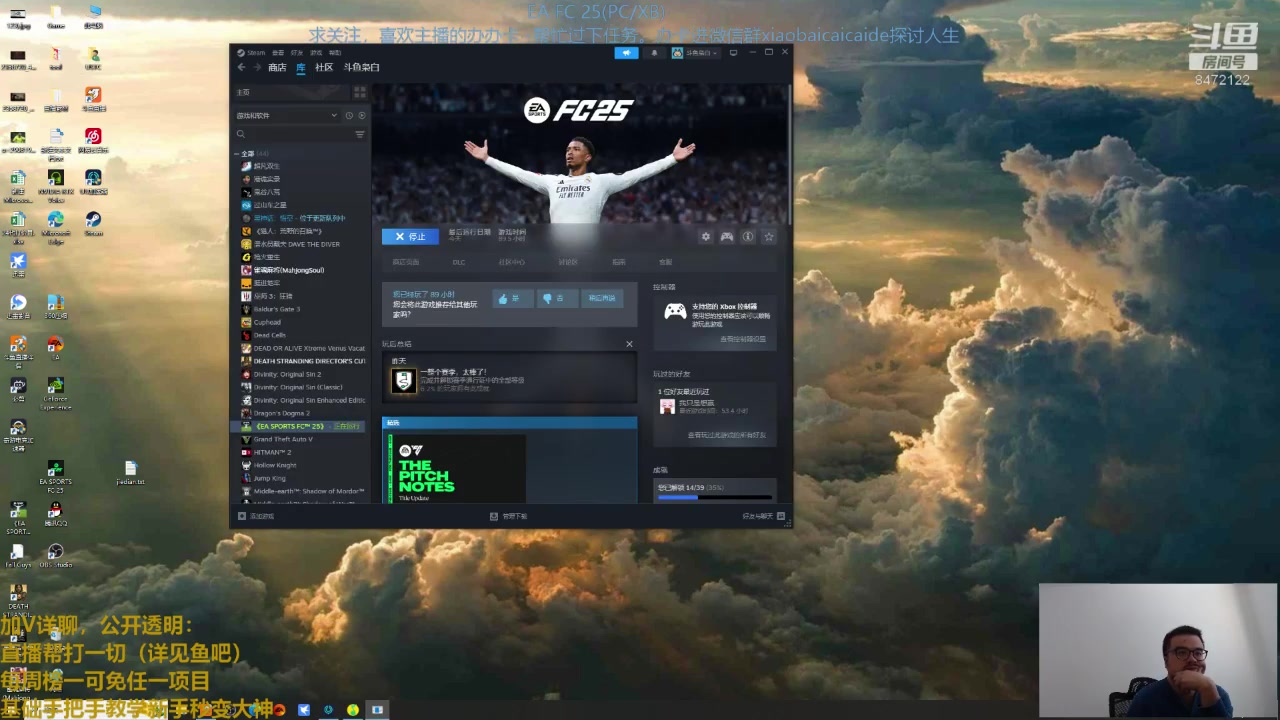This screenshot has height=720, width=1280.
Task: Click the Steam back navigation arrow
Action: point(241,67)
